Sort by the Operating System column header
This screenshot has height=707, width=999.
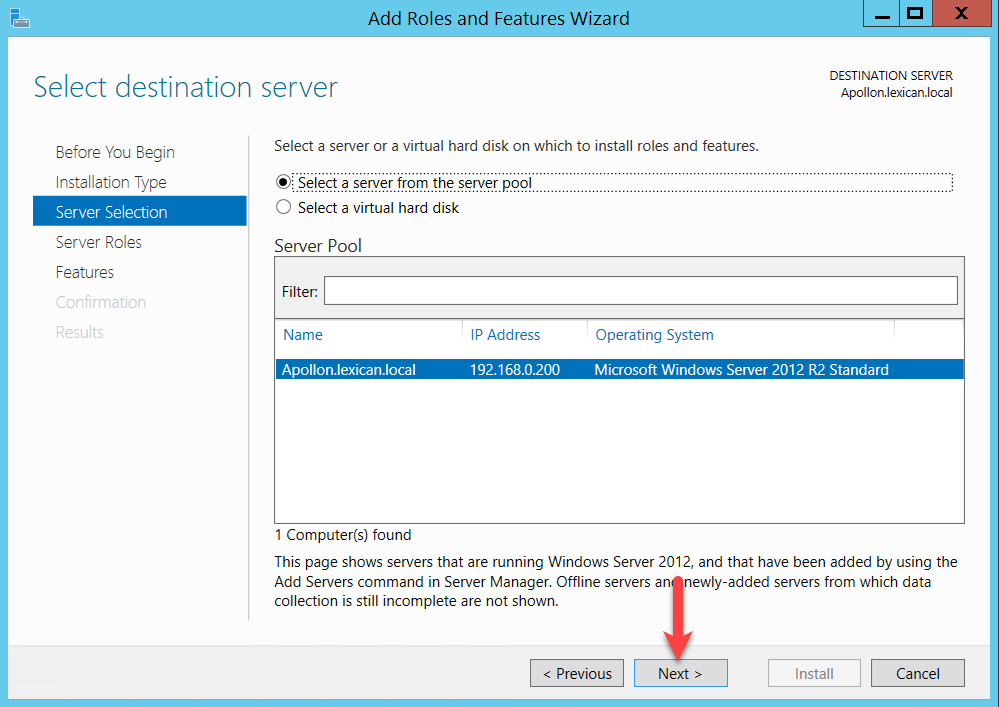click(x=654, y=335)
